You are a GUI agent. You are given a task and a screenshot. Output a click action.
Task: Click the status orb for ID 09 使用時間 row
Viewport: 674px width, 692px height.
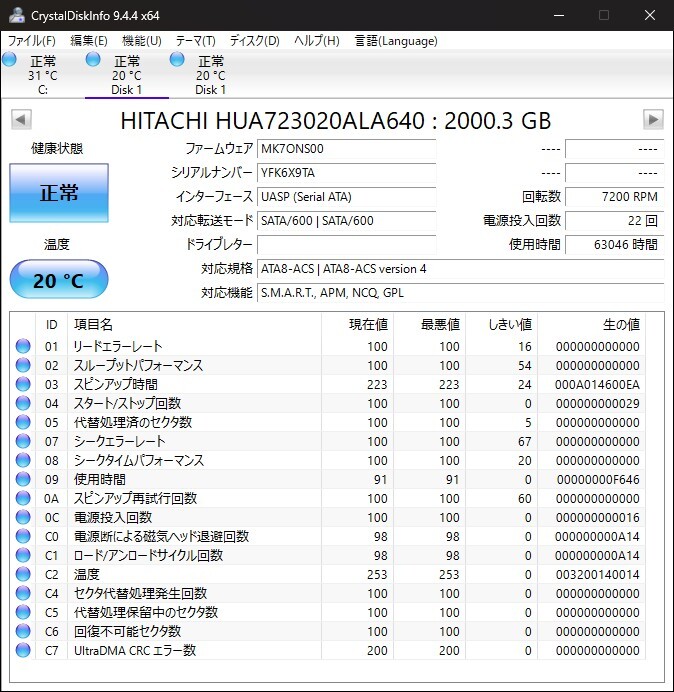[x=23, y=479]
